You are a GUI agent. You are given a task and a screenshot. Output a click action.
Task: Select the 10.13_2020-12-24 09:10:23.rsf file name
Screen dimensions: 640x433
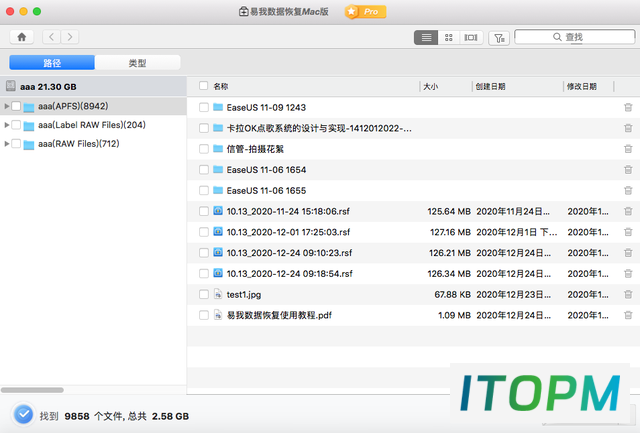[x=289, y=253]
